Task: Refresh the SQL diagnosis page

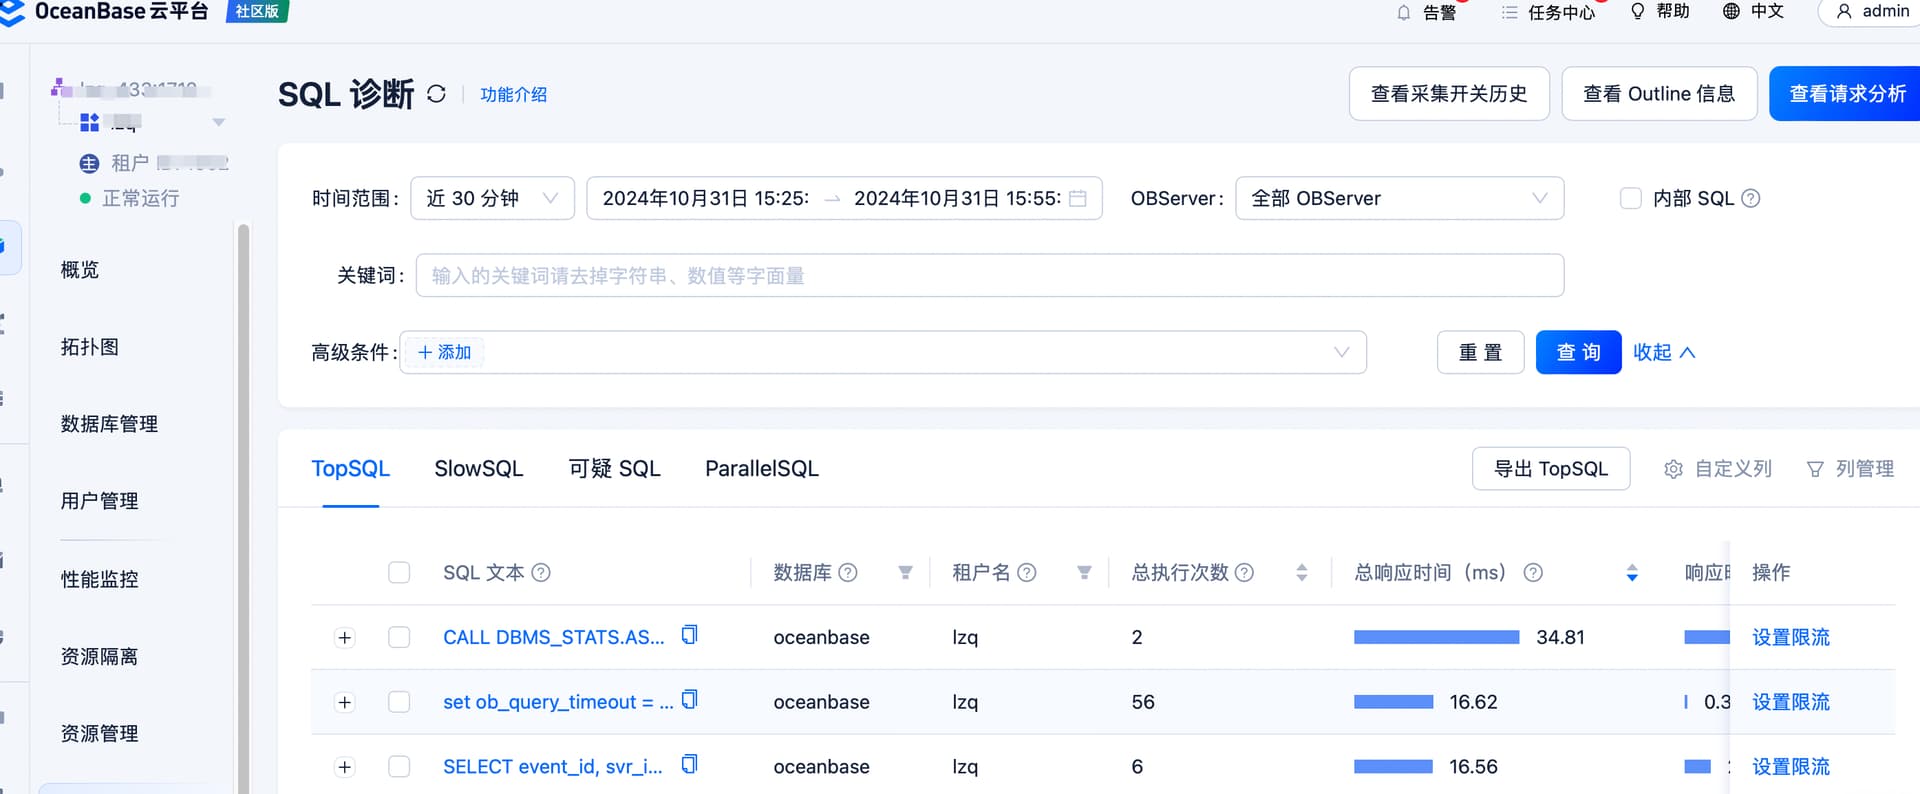Action: point(436,94)
